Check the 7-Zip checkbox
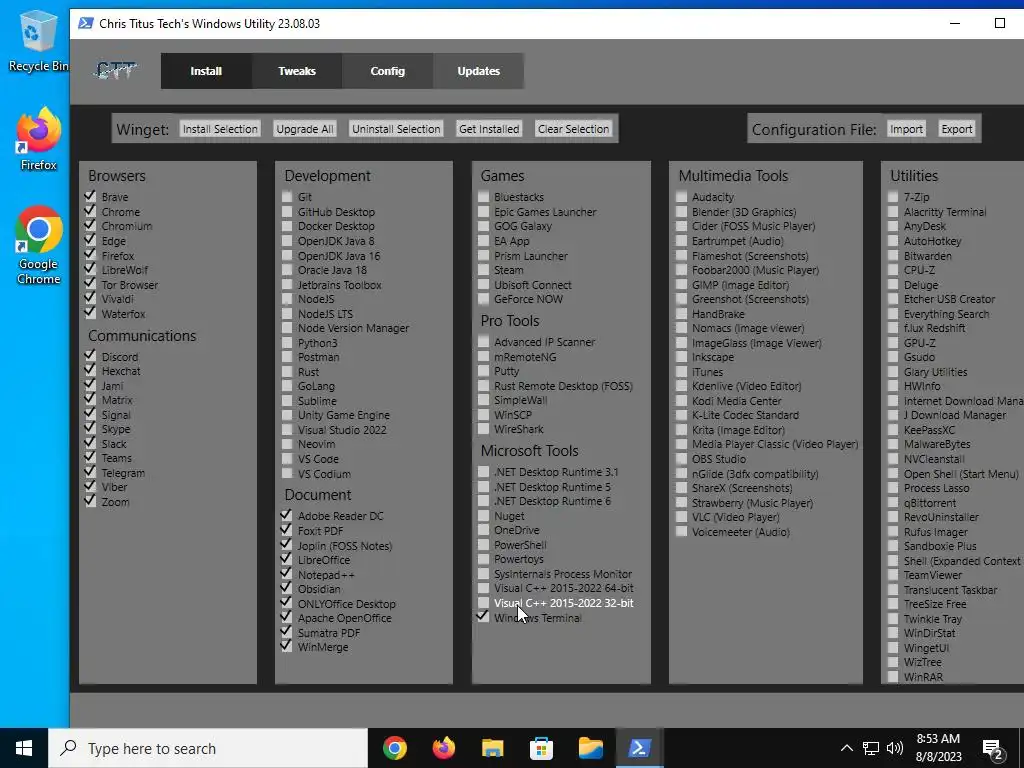Image resolution: width=1024 pixels, height=768 pixels. [893, 196]
